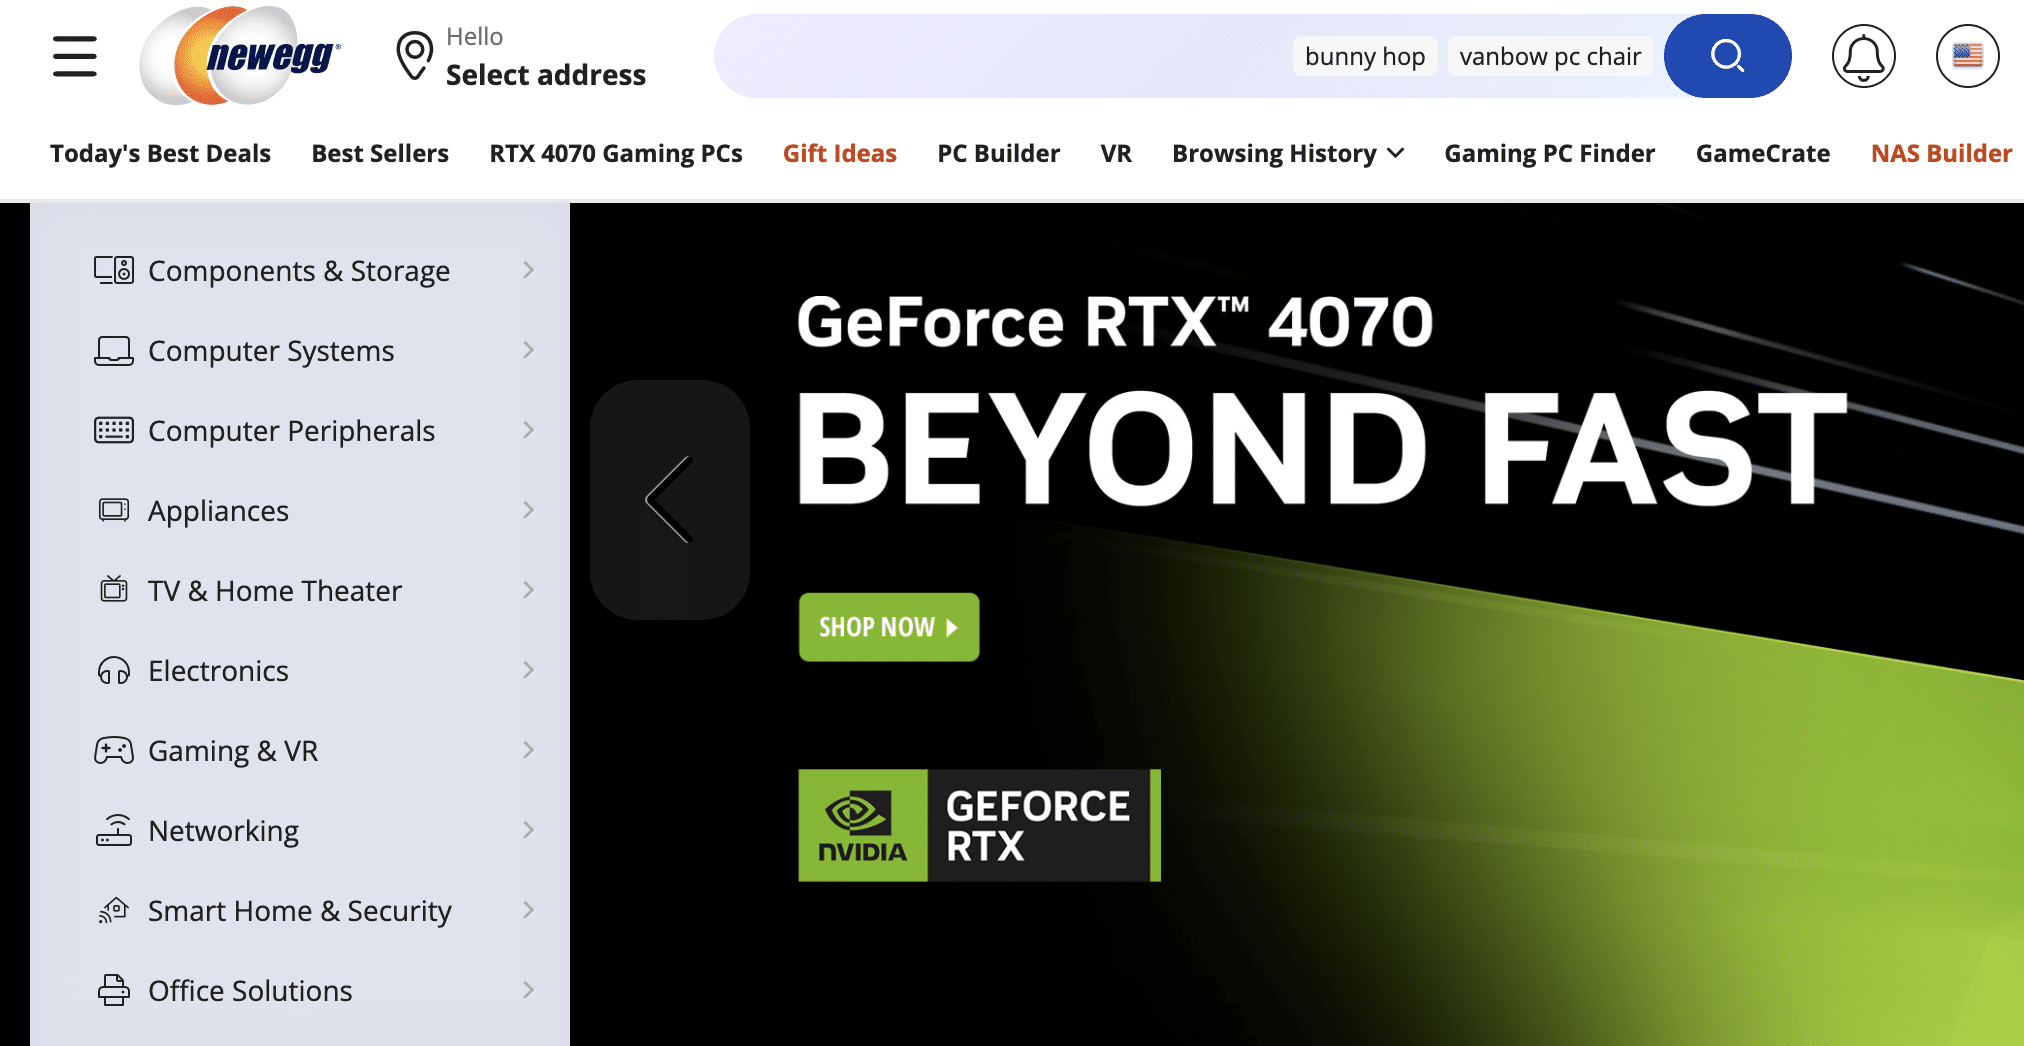Click the GeForce RTX 4070 banner headline
Image resolution: width=2024 pixels, height=1046 pixels.
(x=1115, y=322)
